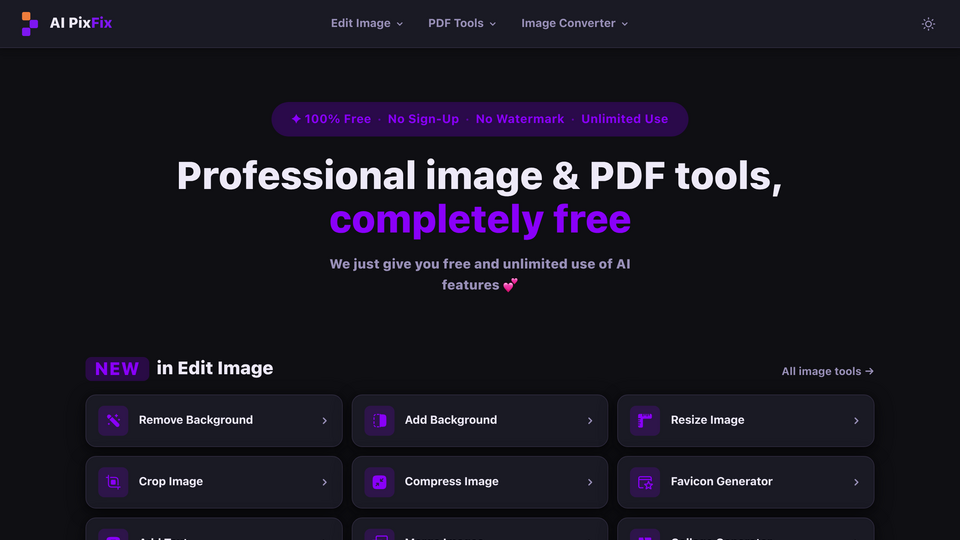
Task: Click the Remove Background icon
Action: pyautogui.click(x=113, y=421)
